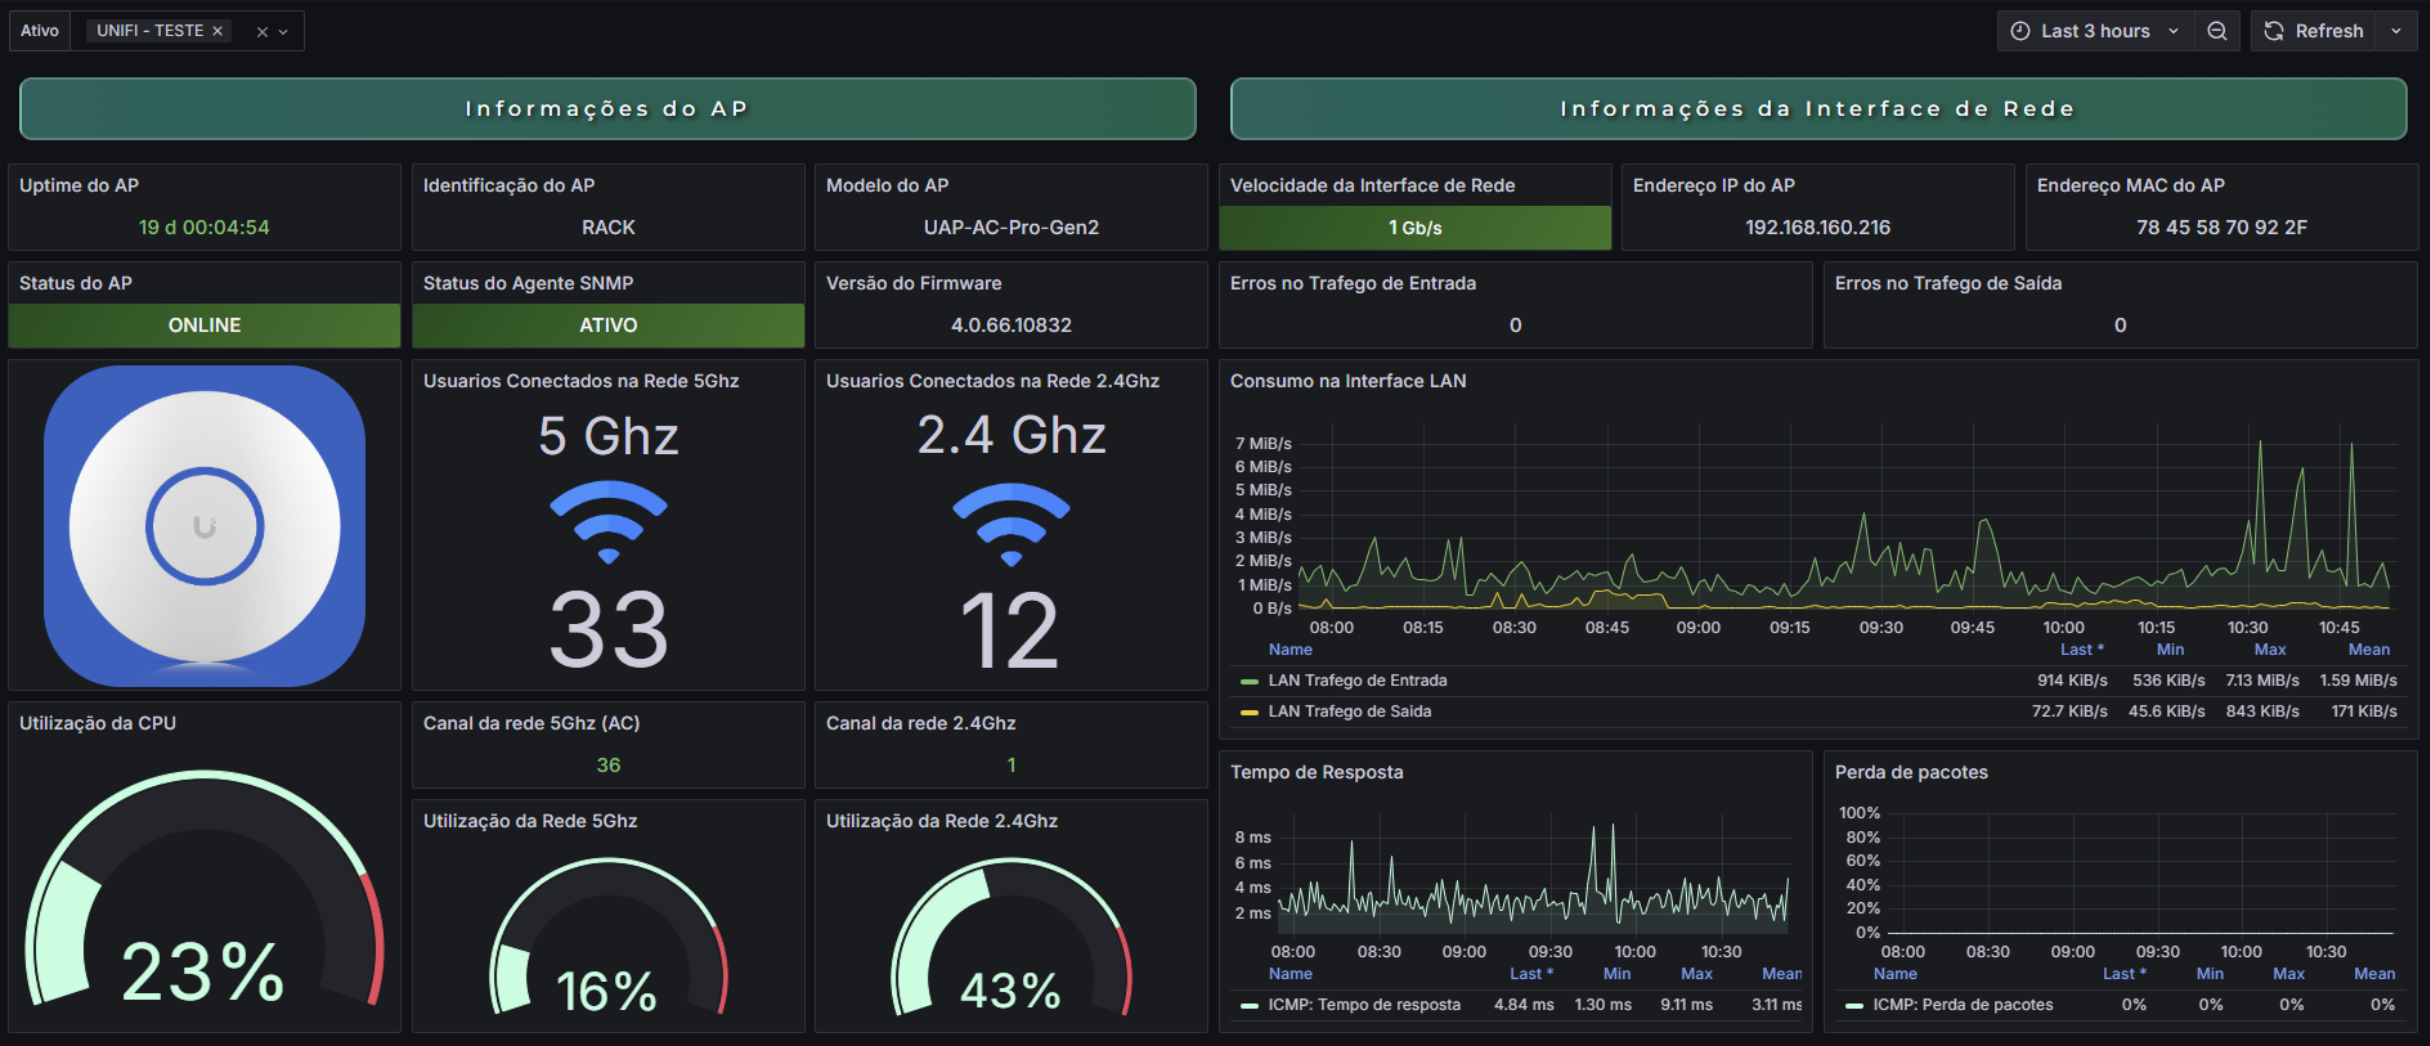Sort LAN legend by Max column
The image size is (2430, 1046).
2270,650
